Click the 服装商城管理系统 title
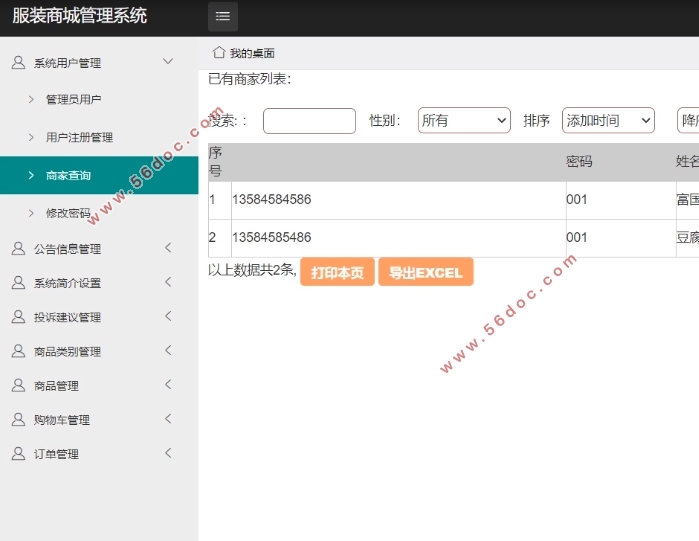The width and height of the screenshot is (699, 541). coord(79,16)
